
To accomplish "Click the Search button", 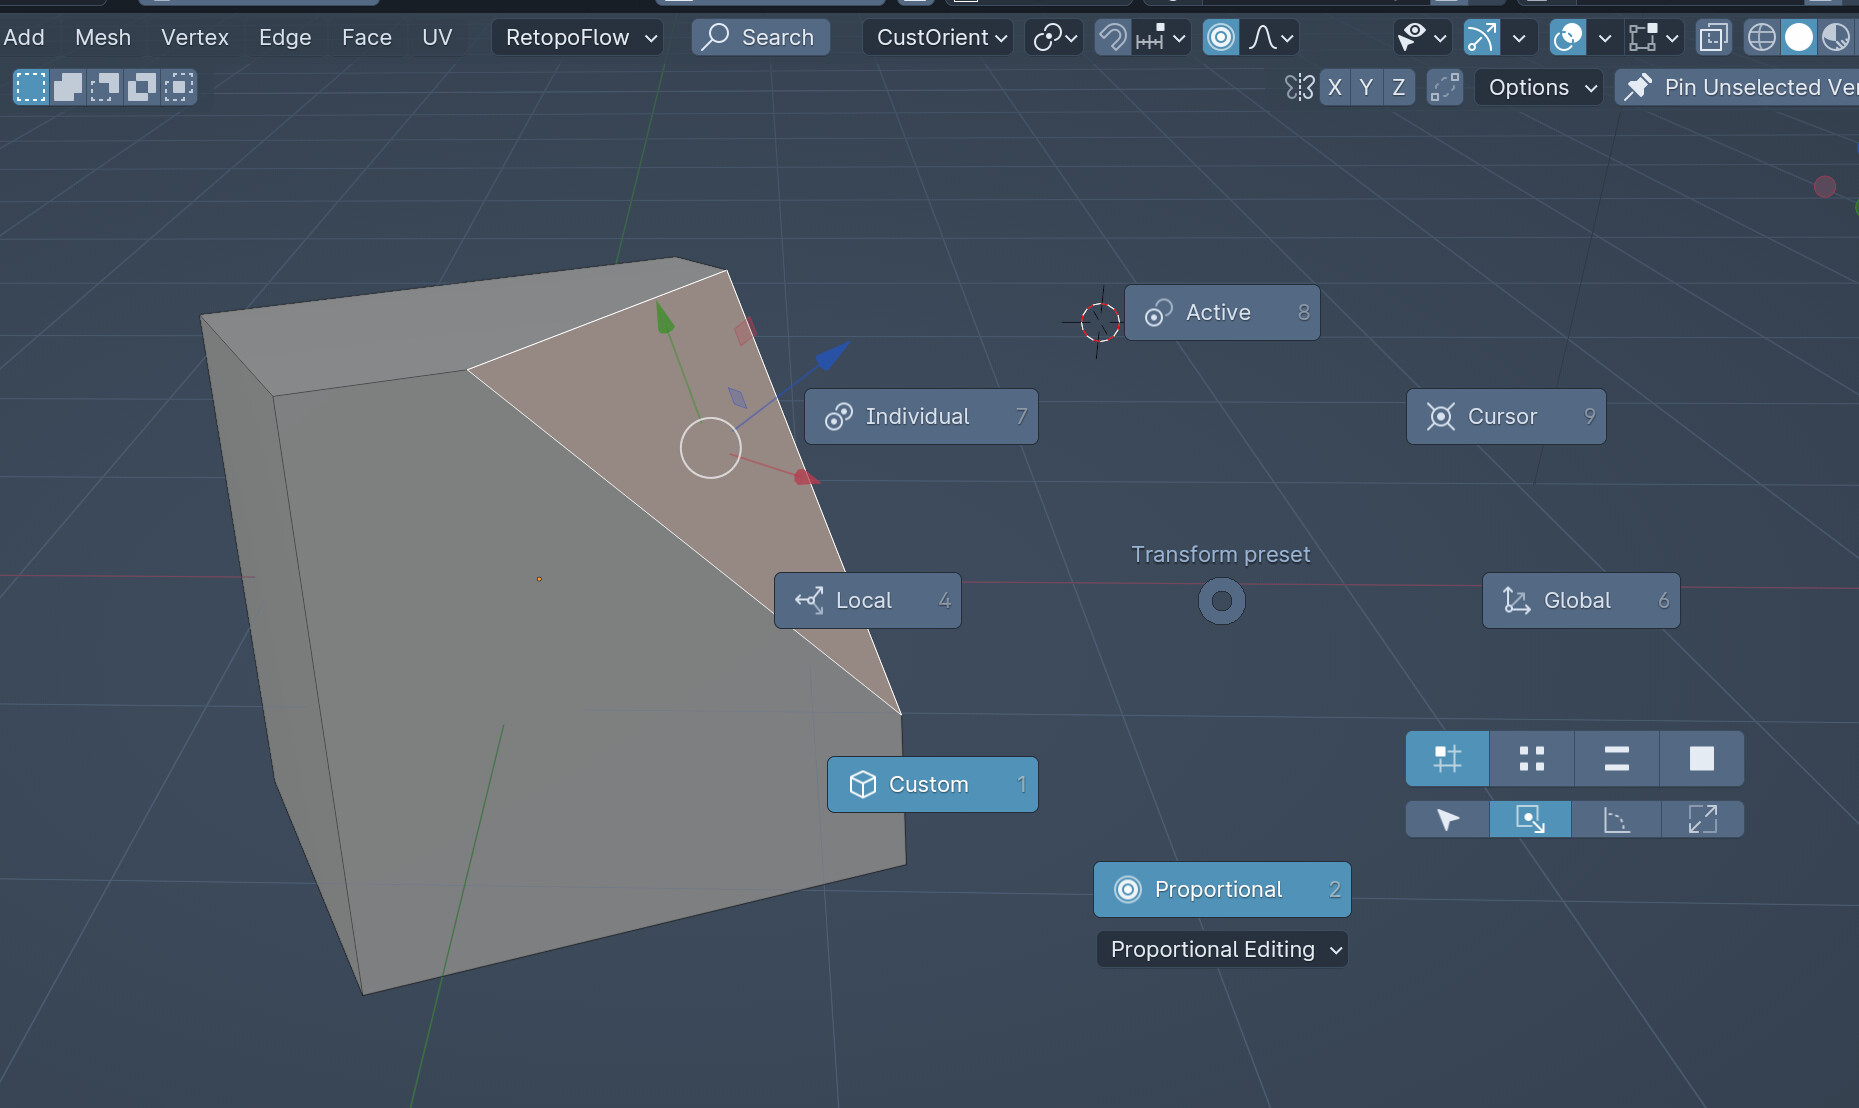I will [760, 38].
